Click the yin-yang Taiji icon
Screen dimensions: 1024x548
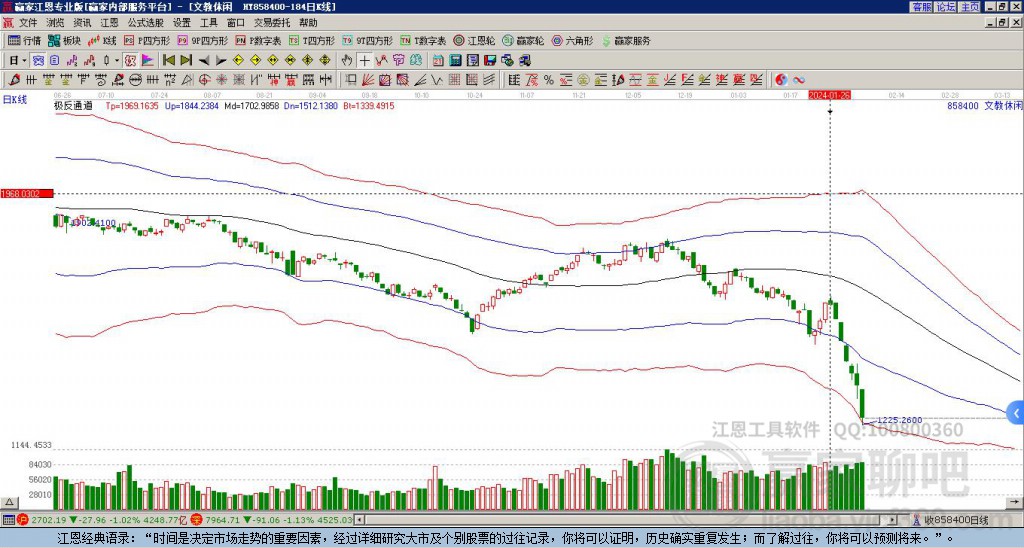coord(781,79)
